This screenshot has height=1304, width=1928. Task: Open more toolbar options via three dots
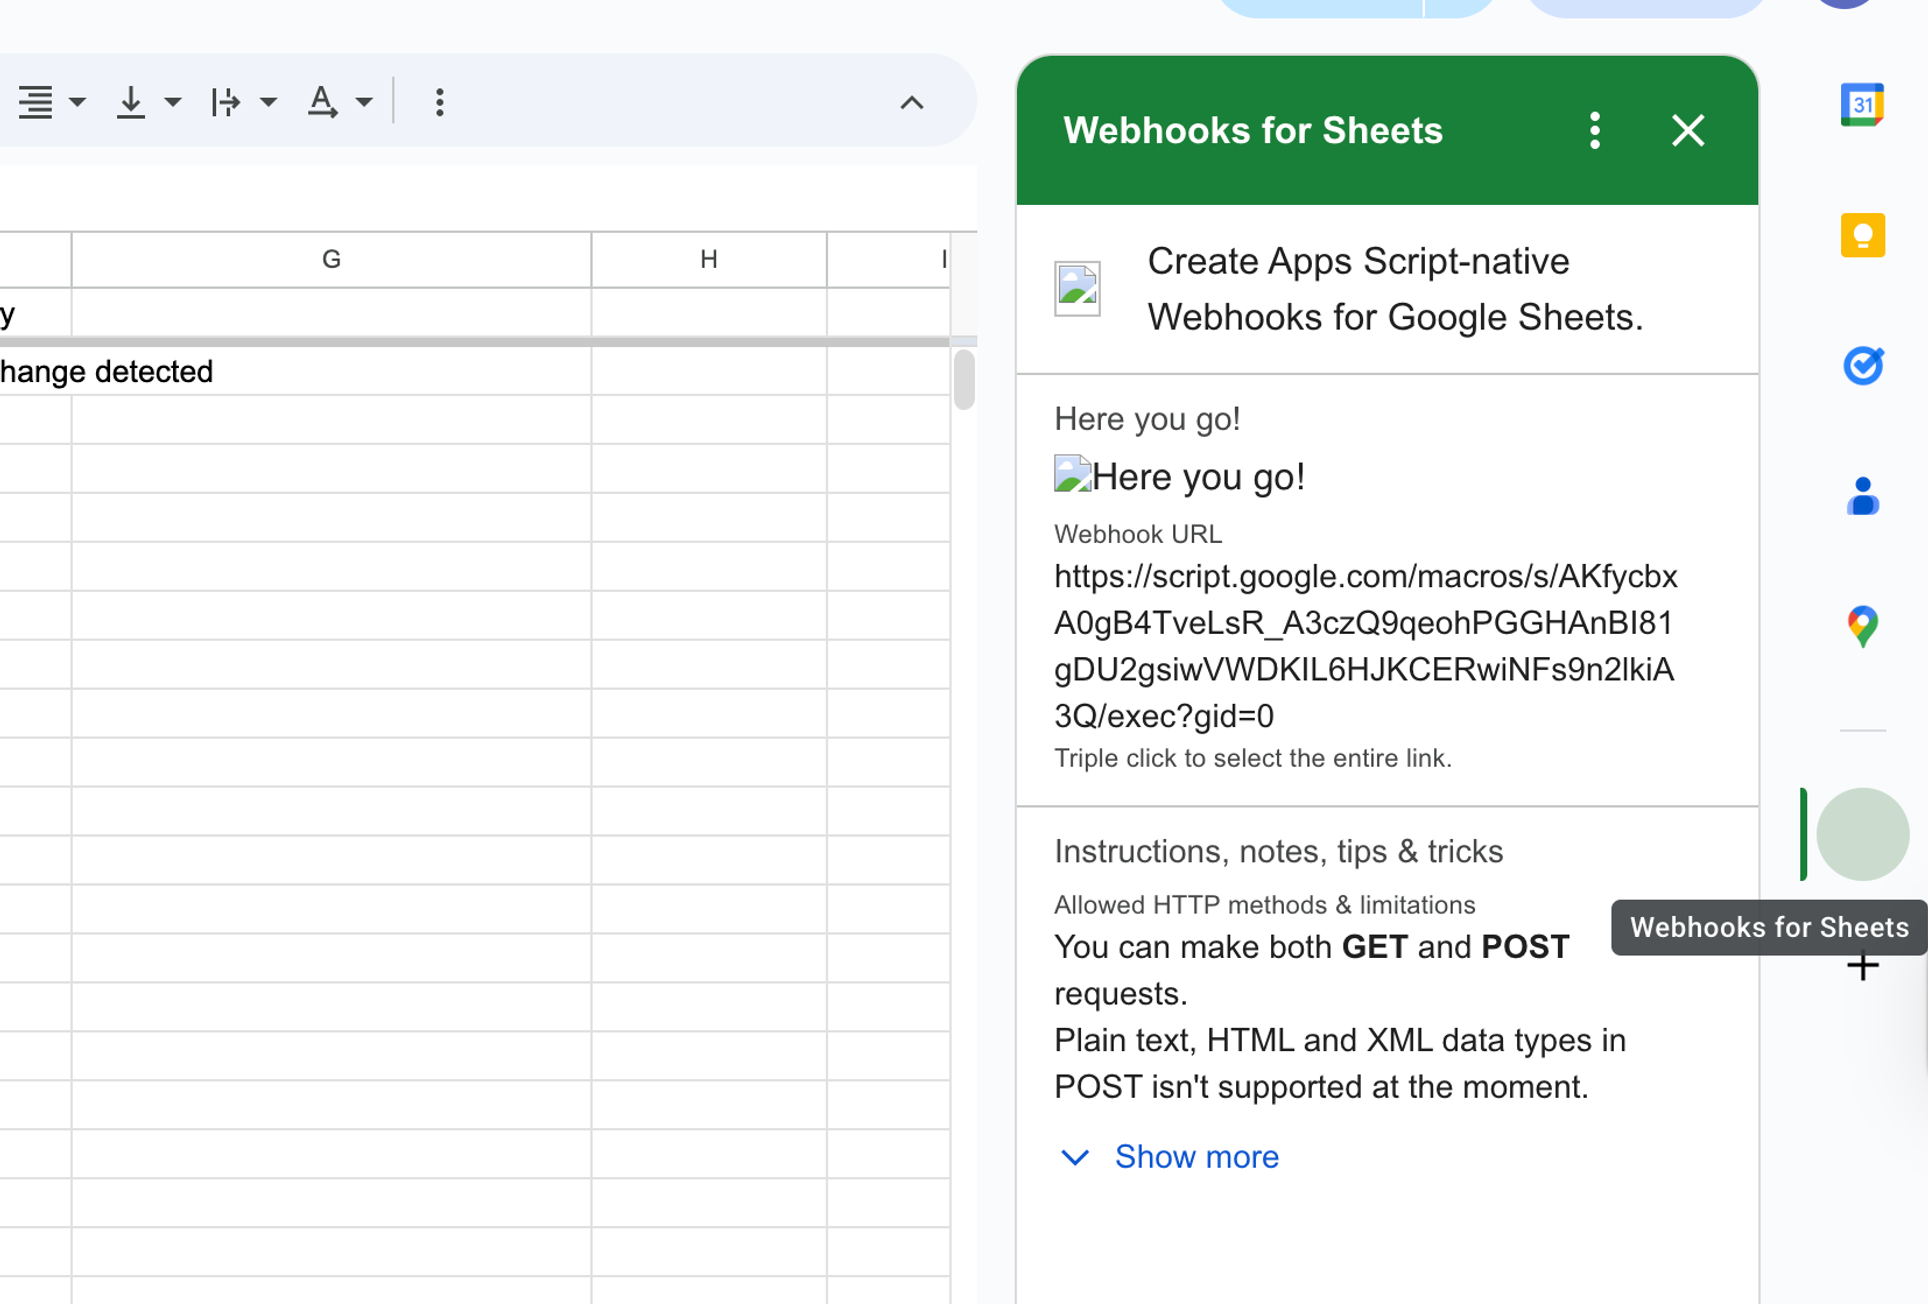click(439, 101)
